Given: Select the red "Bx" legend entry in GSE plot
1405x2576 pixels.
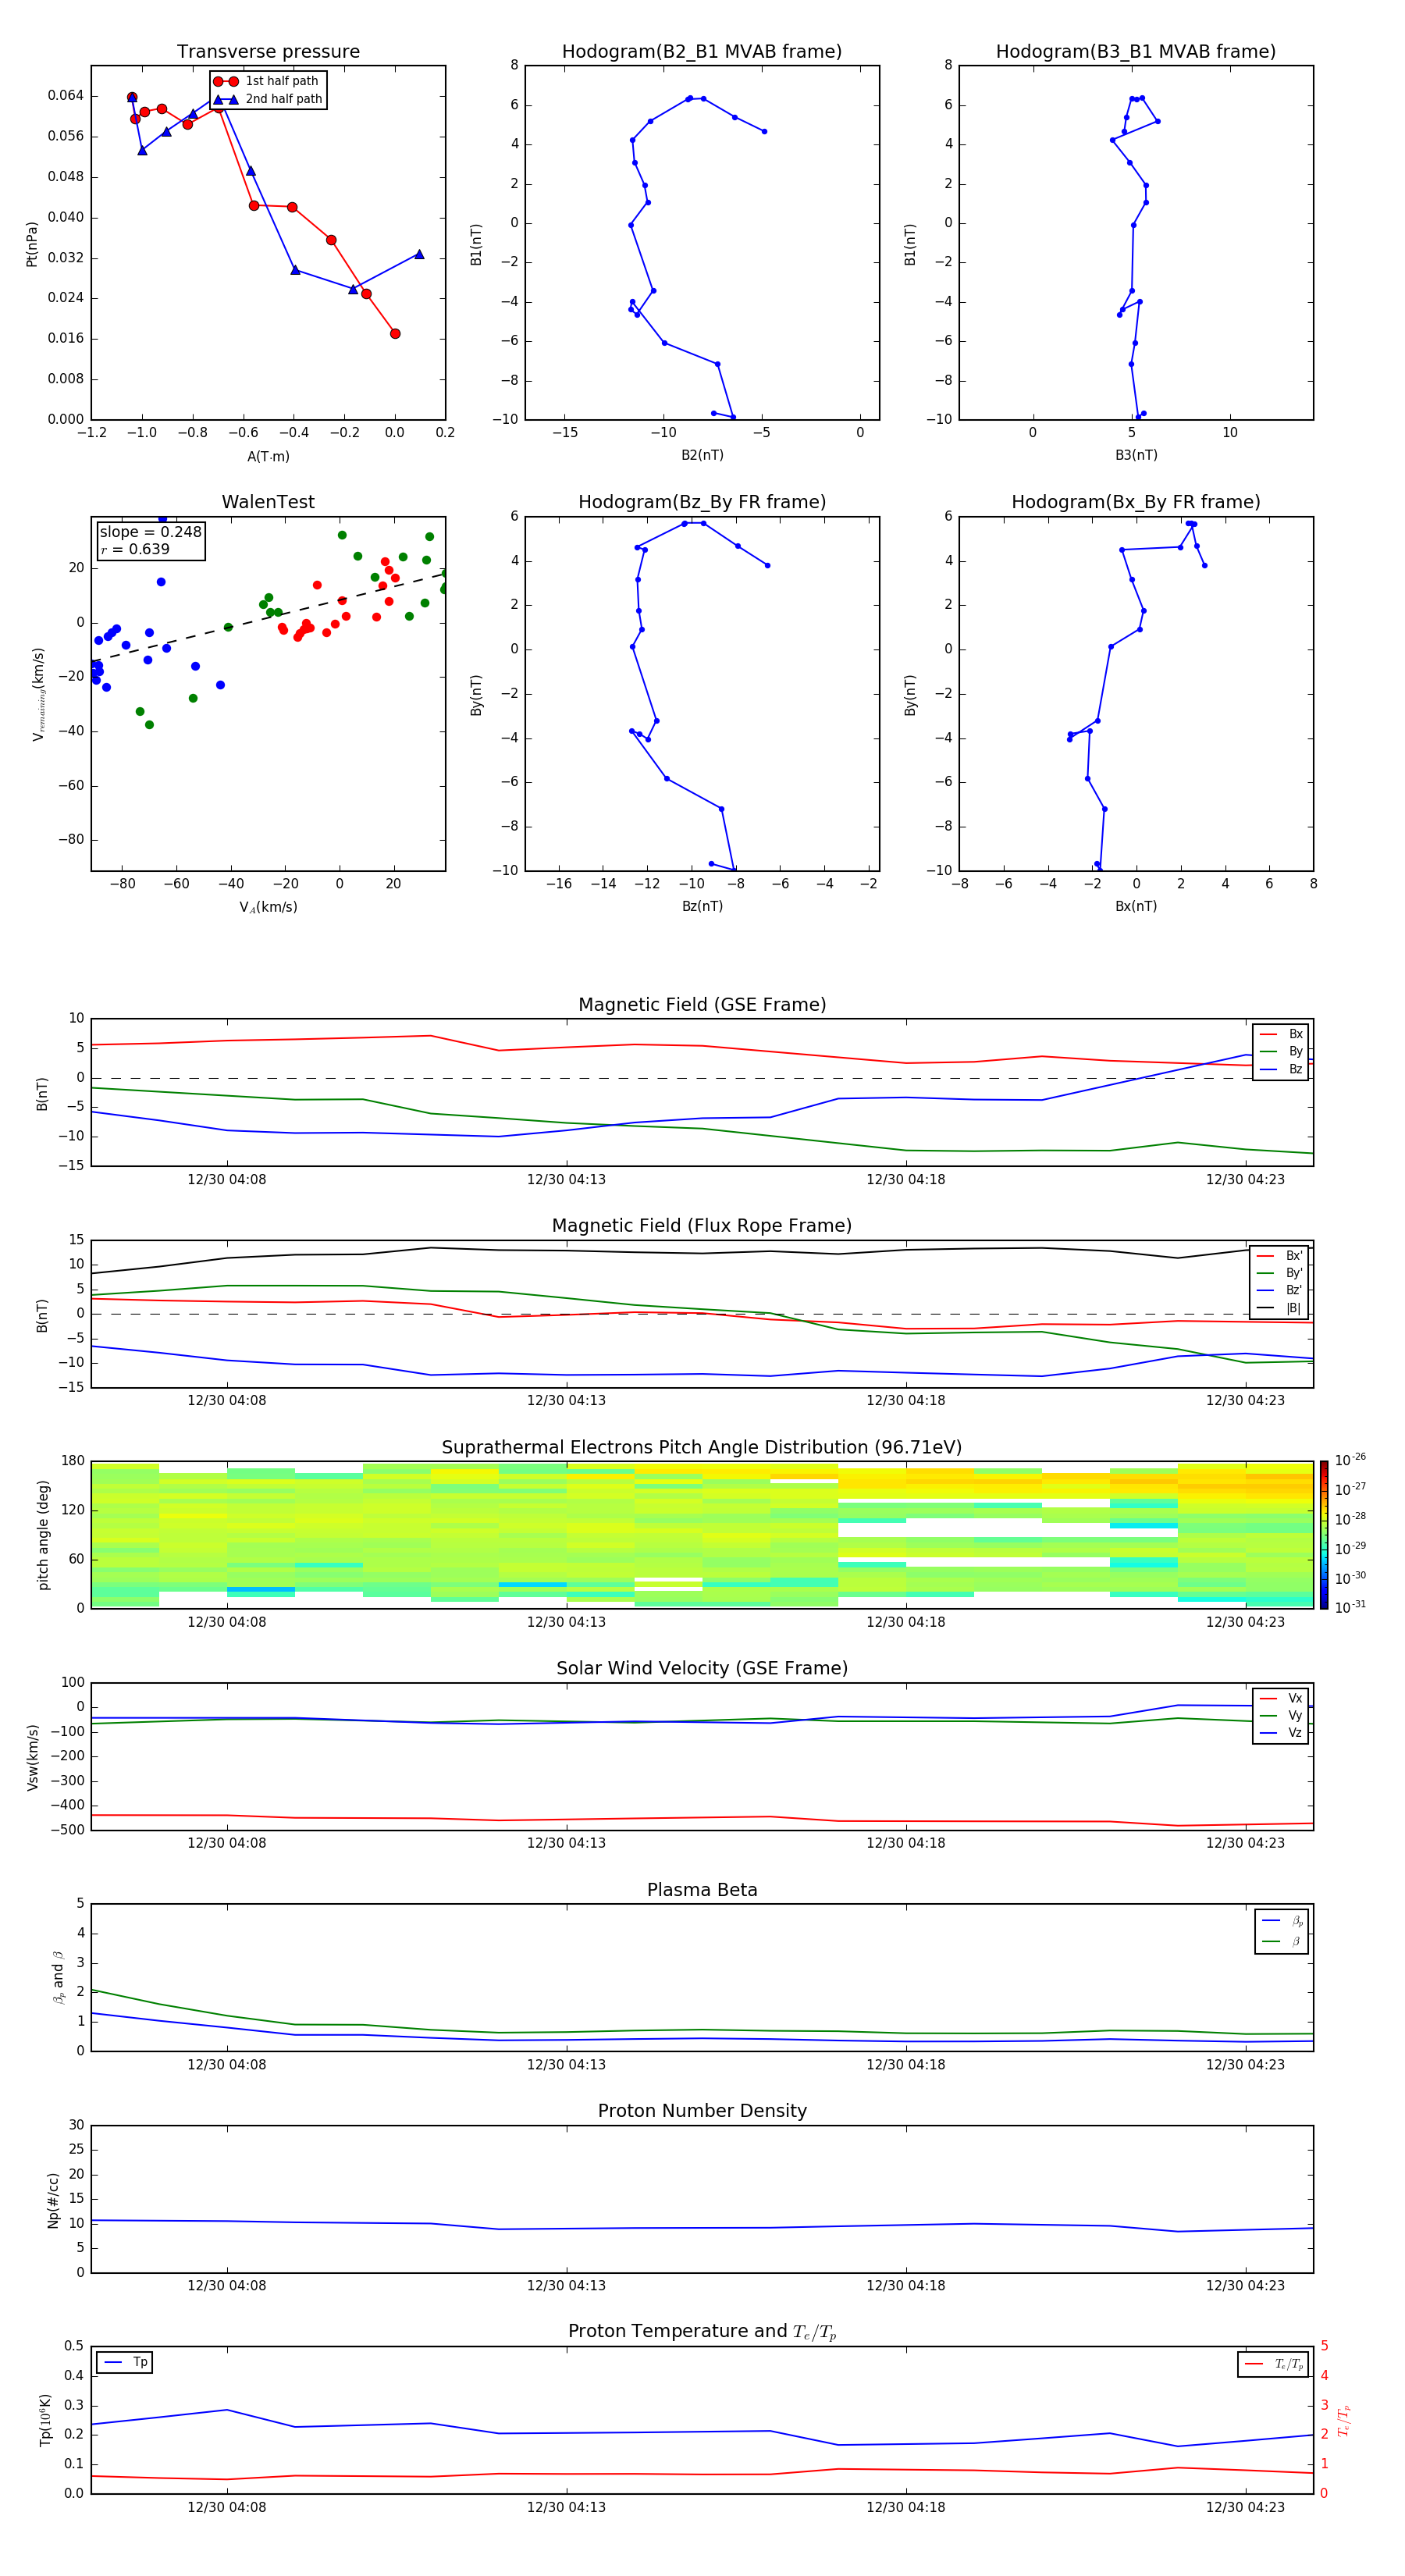Looking at the screenshot, I should click(1280, 1034).
